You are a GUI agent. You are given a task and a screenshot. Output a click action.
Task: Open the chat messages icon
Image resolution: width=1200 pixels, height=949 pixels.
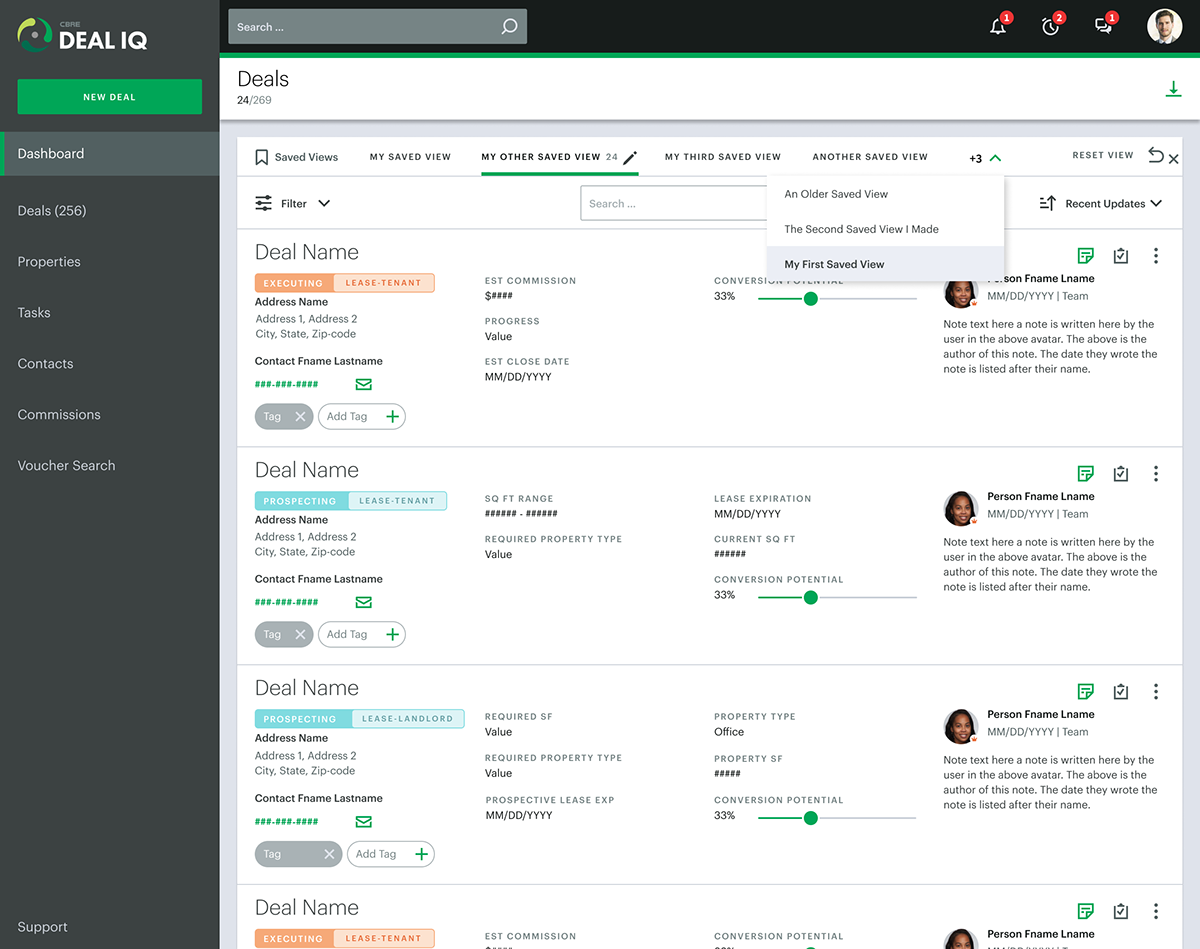point(1103,27)
